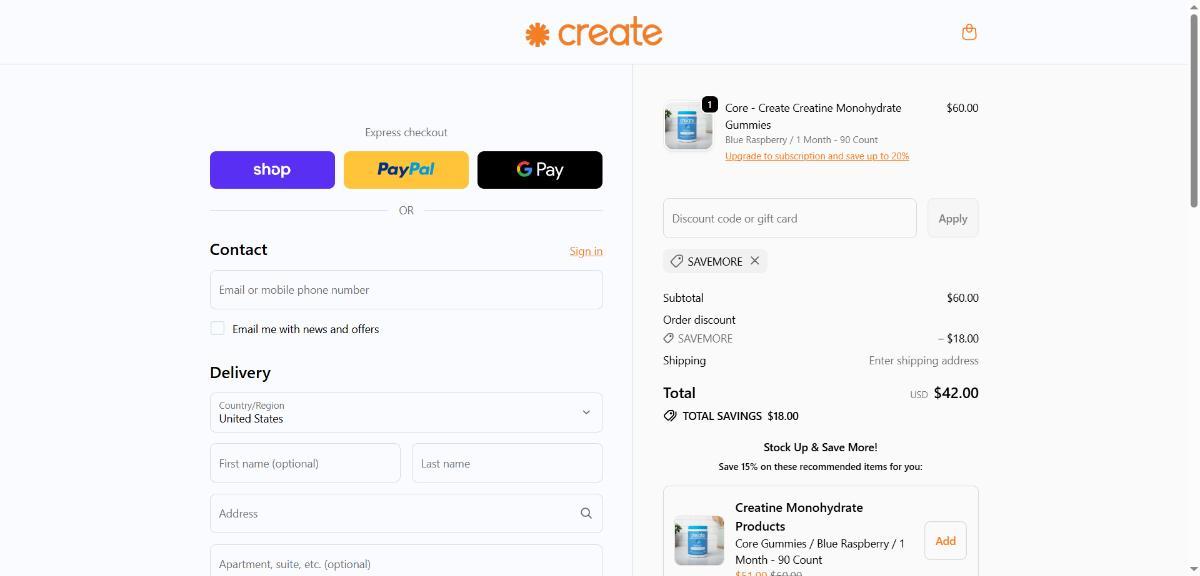Enable Email me with news and offers
1200x576 pixels.
click(217, 328)
